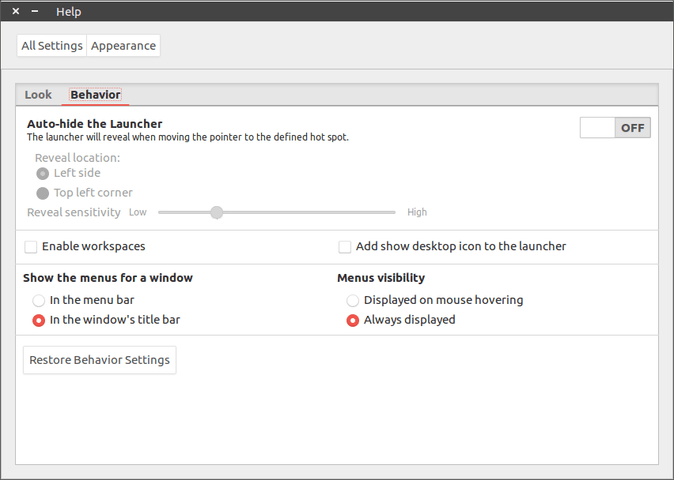Select the Behavior tab
The height and width of the screenshot is (480, 674).
(x=95, y=95)
